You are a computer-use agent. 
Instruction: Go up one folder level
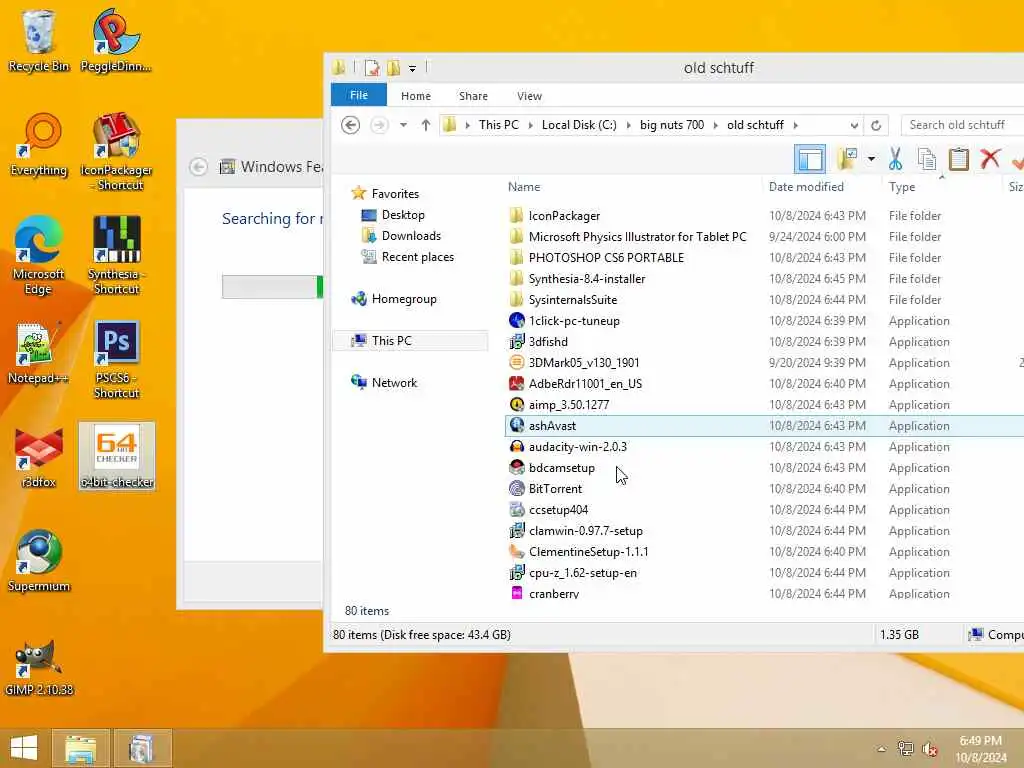point(426,125)
